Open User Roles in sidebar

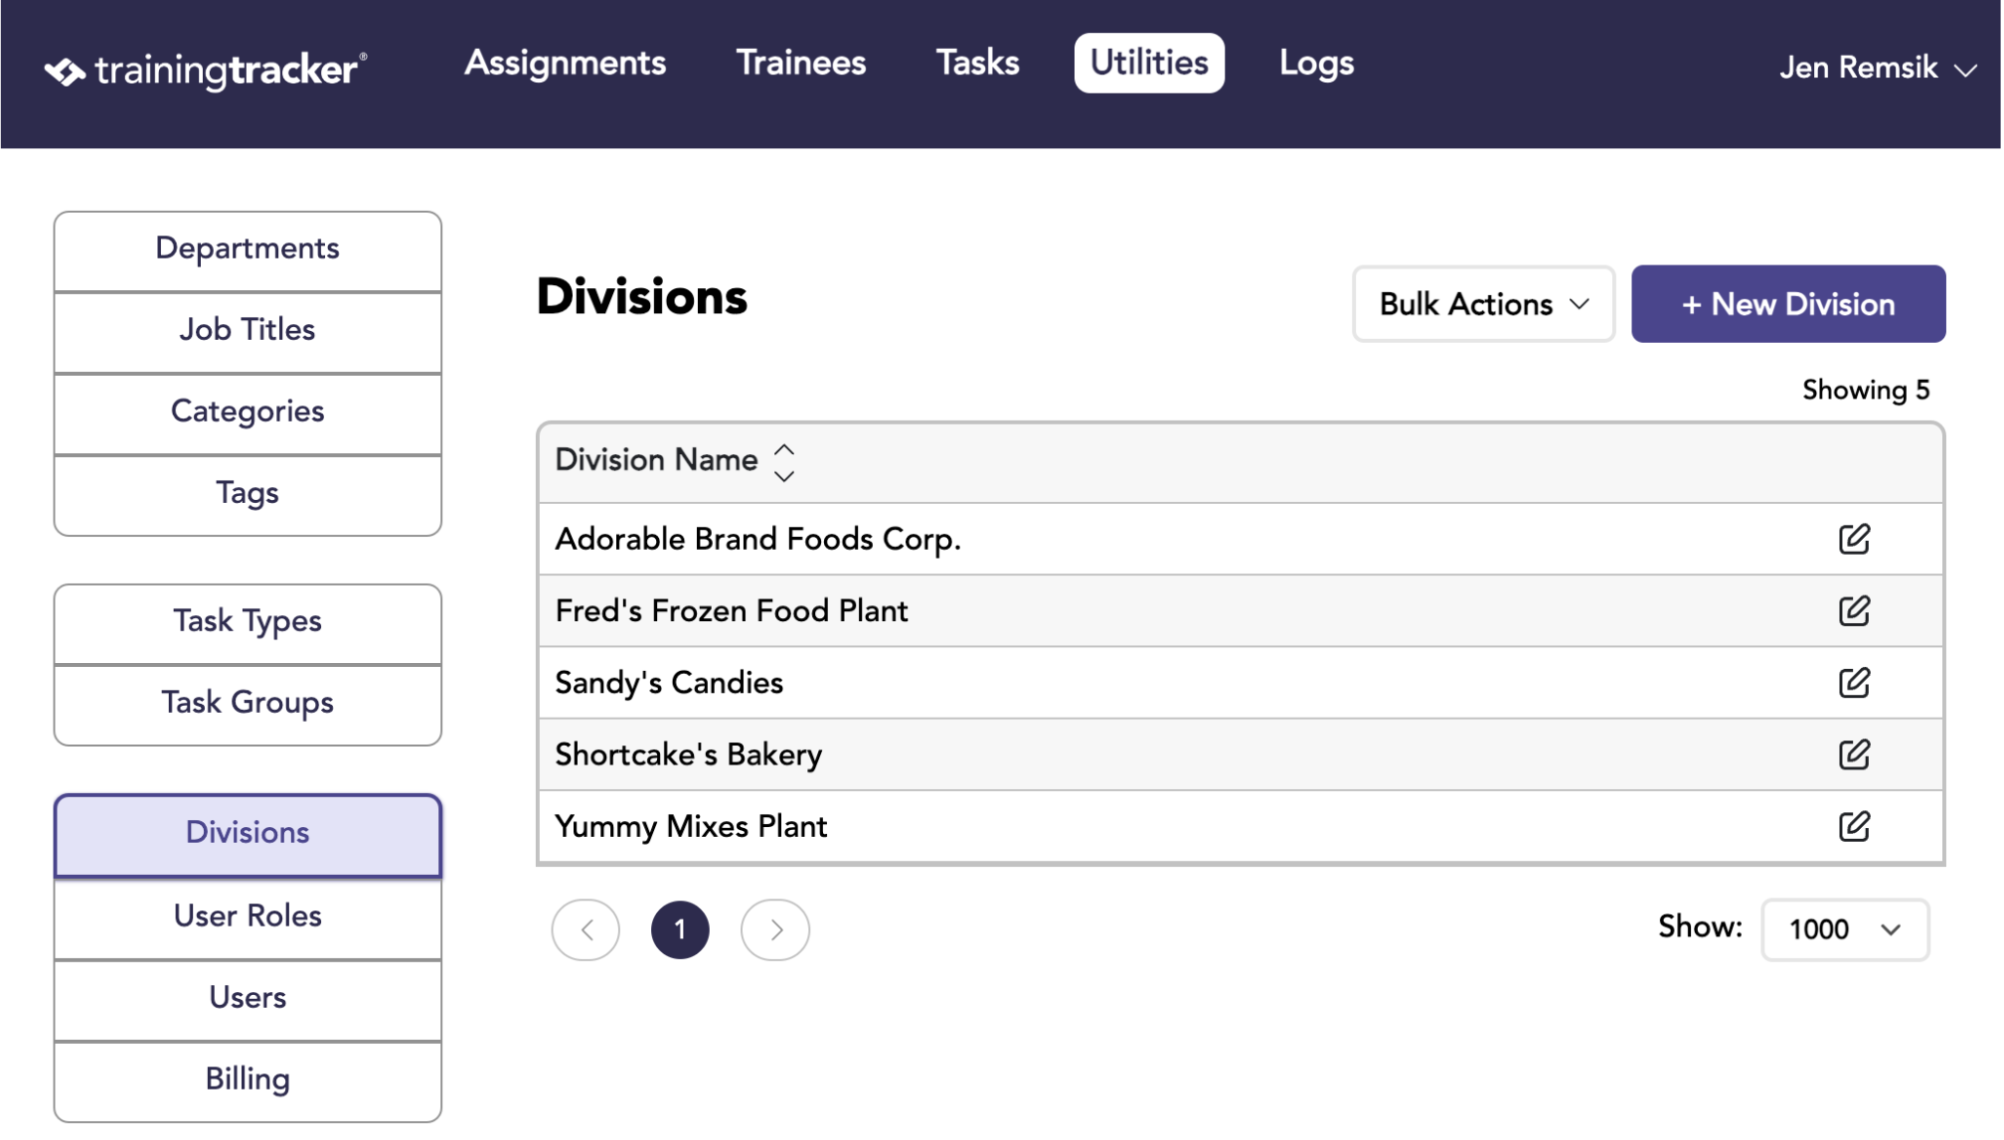click(x=248, y=916)
